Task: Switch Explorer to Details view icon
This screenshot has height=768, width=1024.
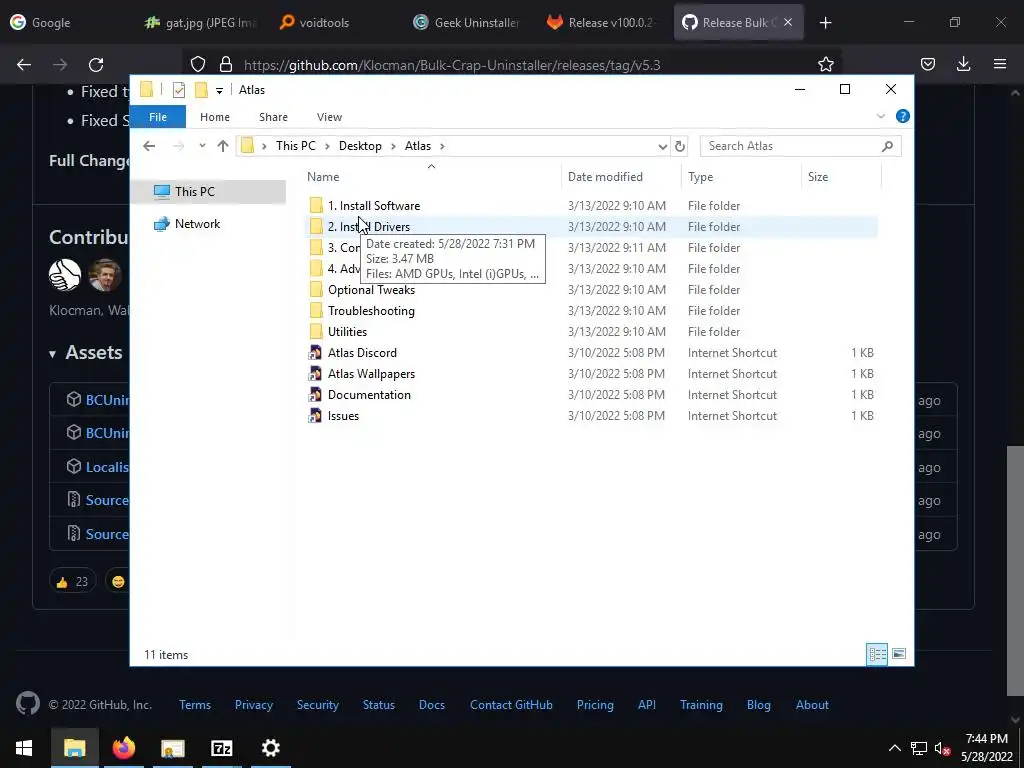Action: click(x=877, y=654)
